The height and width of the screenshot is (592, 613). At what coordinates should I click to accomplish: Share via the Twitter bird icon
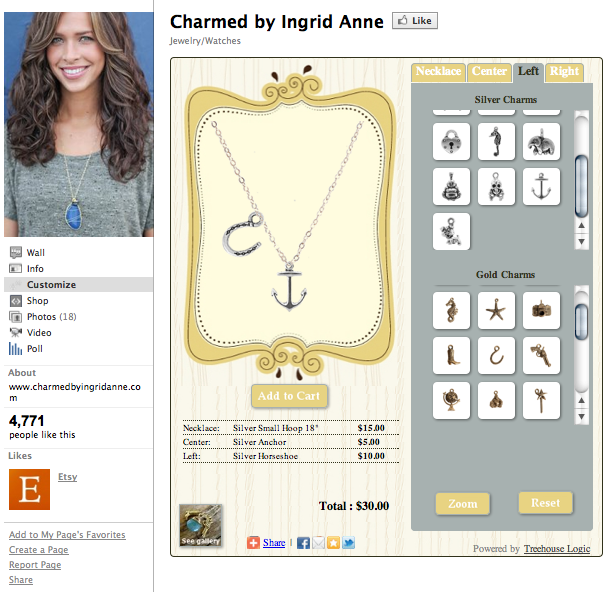coord(348,543)
